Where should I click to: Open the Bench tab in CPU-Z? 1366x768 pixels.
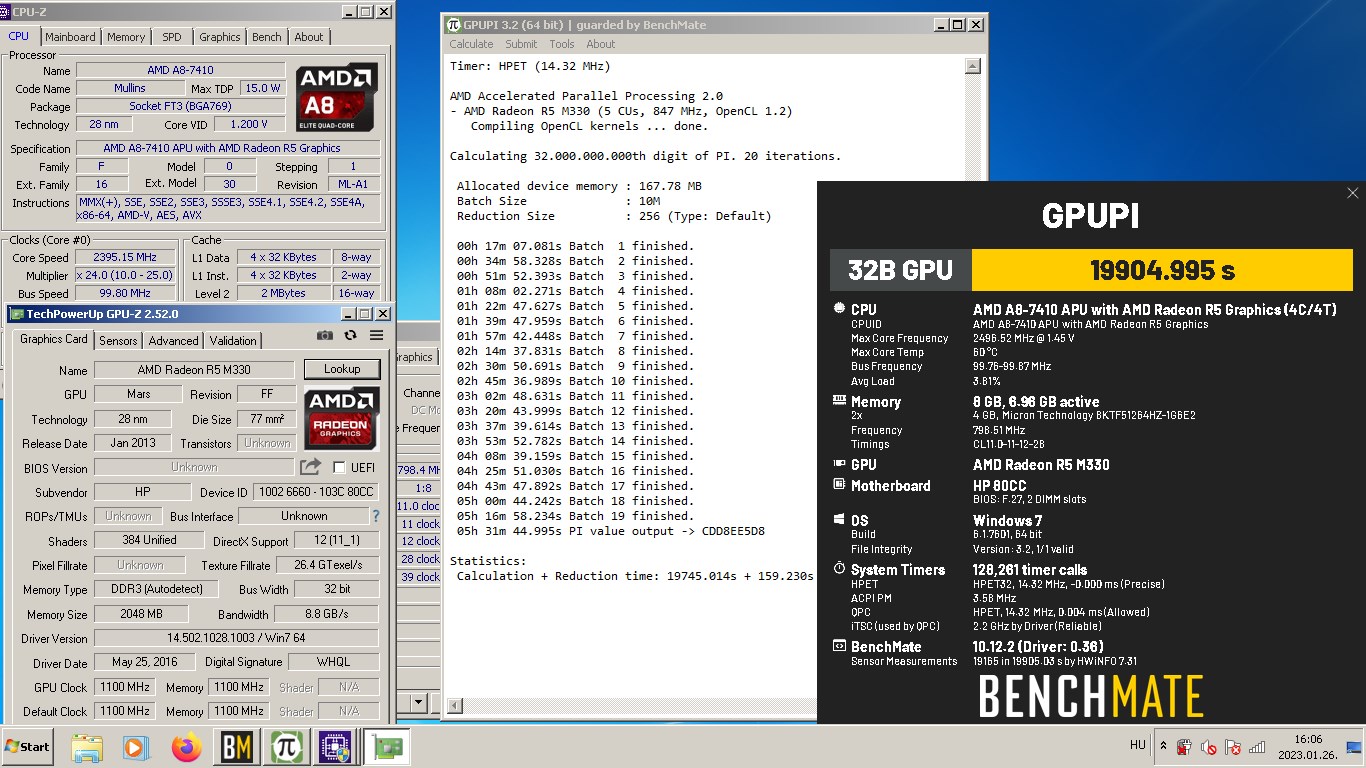click(x=266, y=37)
